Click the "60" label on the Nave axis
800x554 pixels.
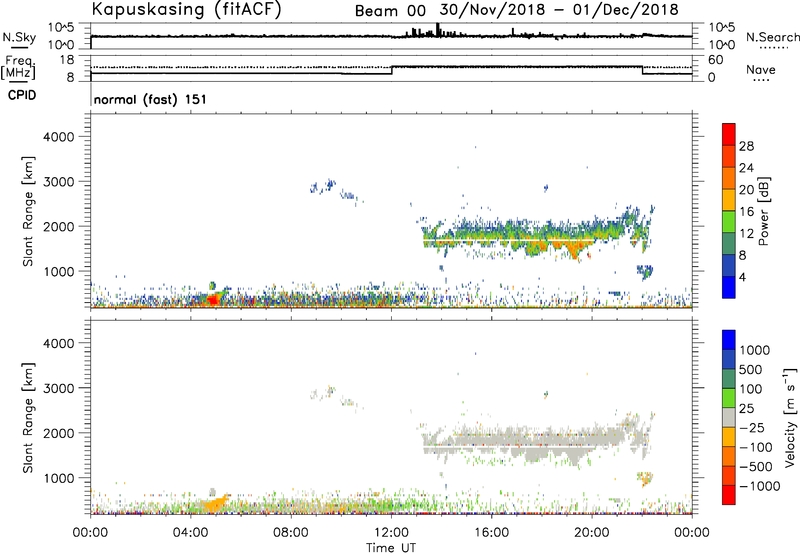(716, 60)
